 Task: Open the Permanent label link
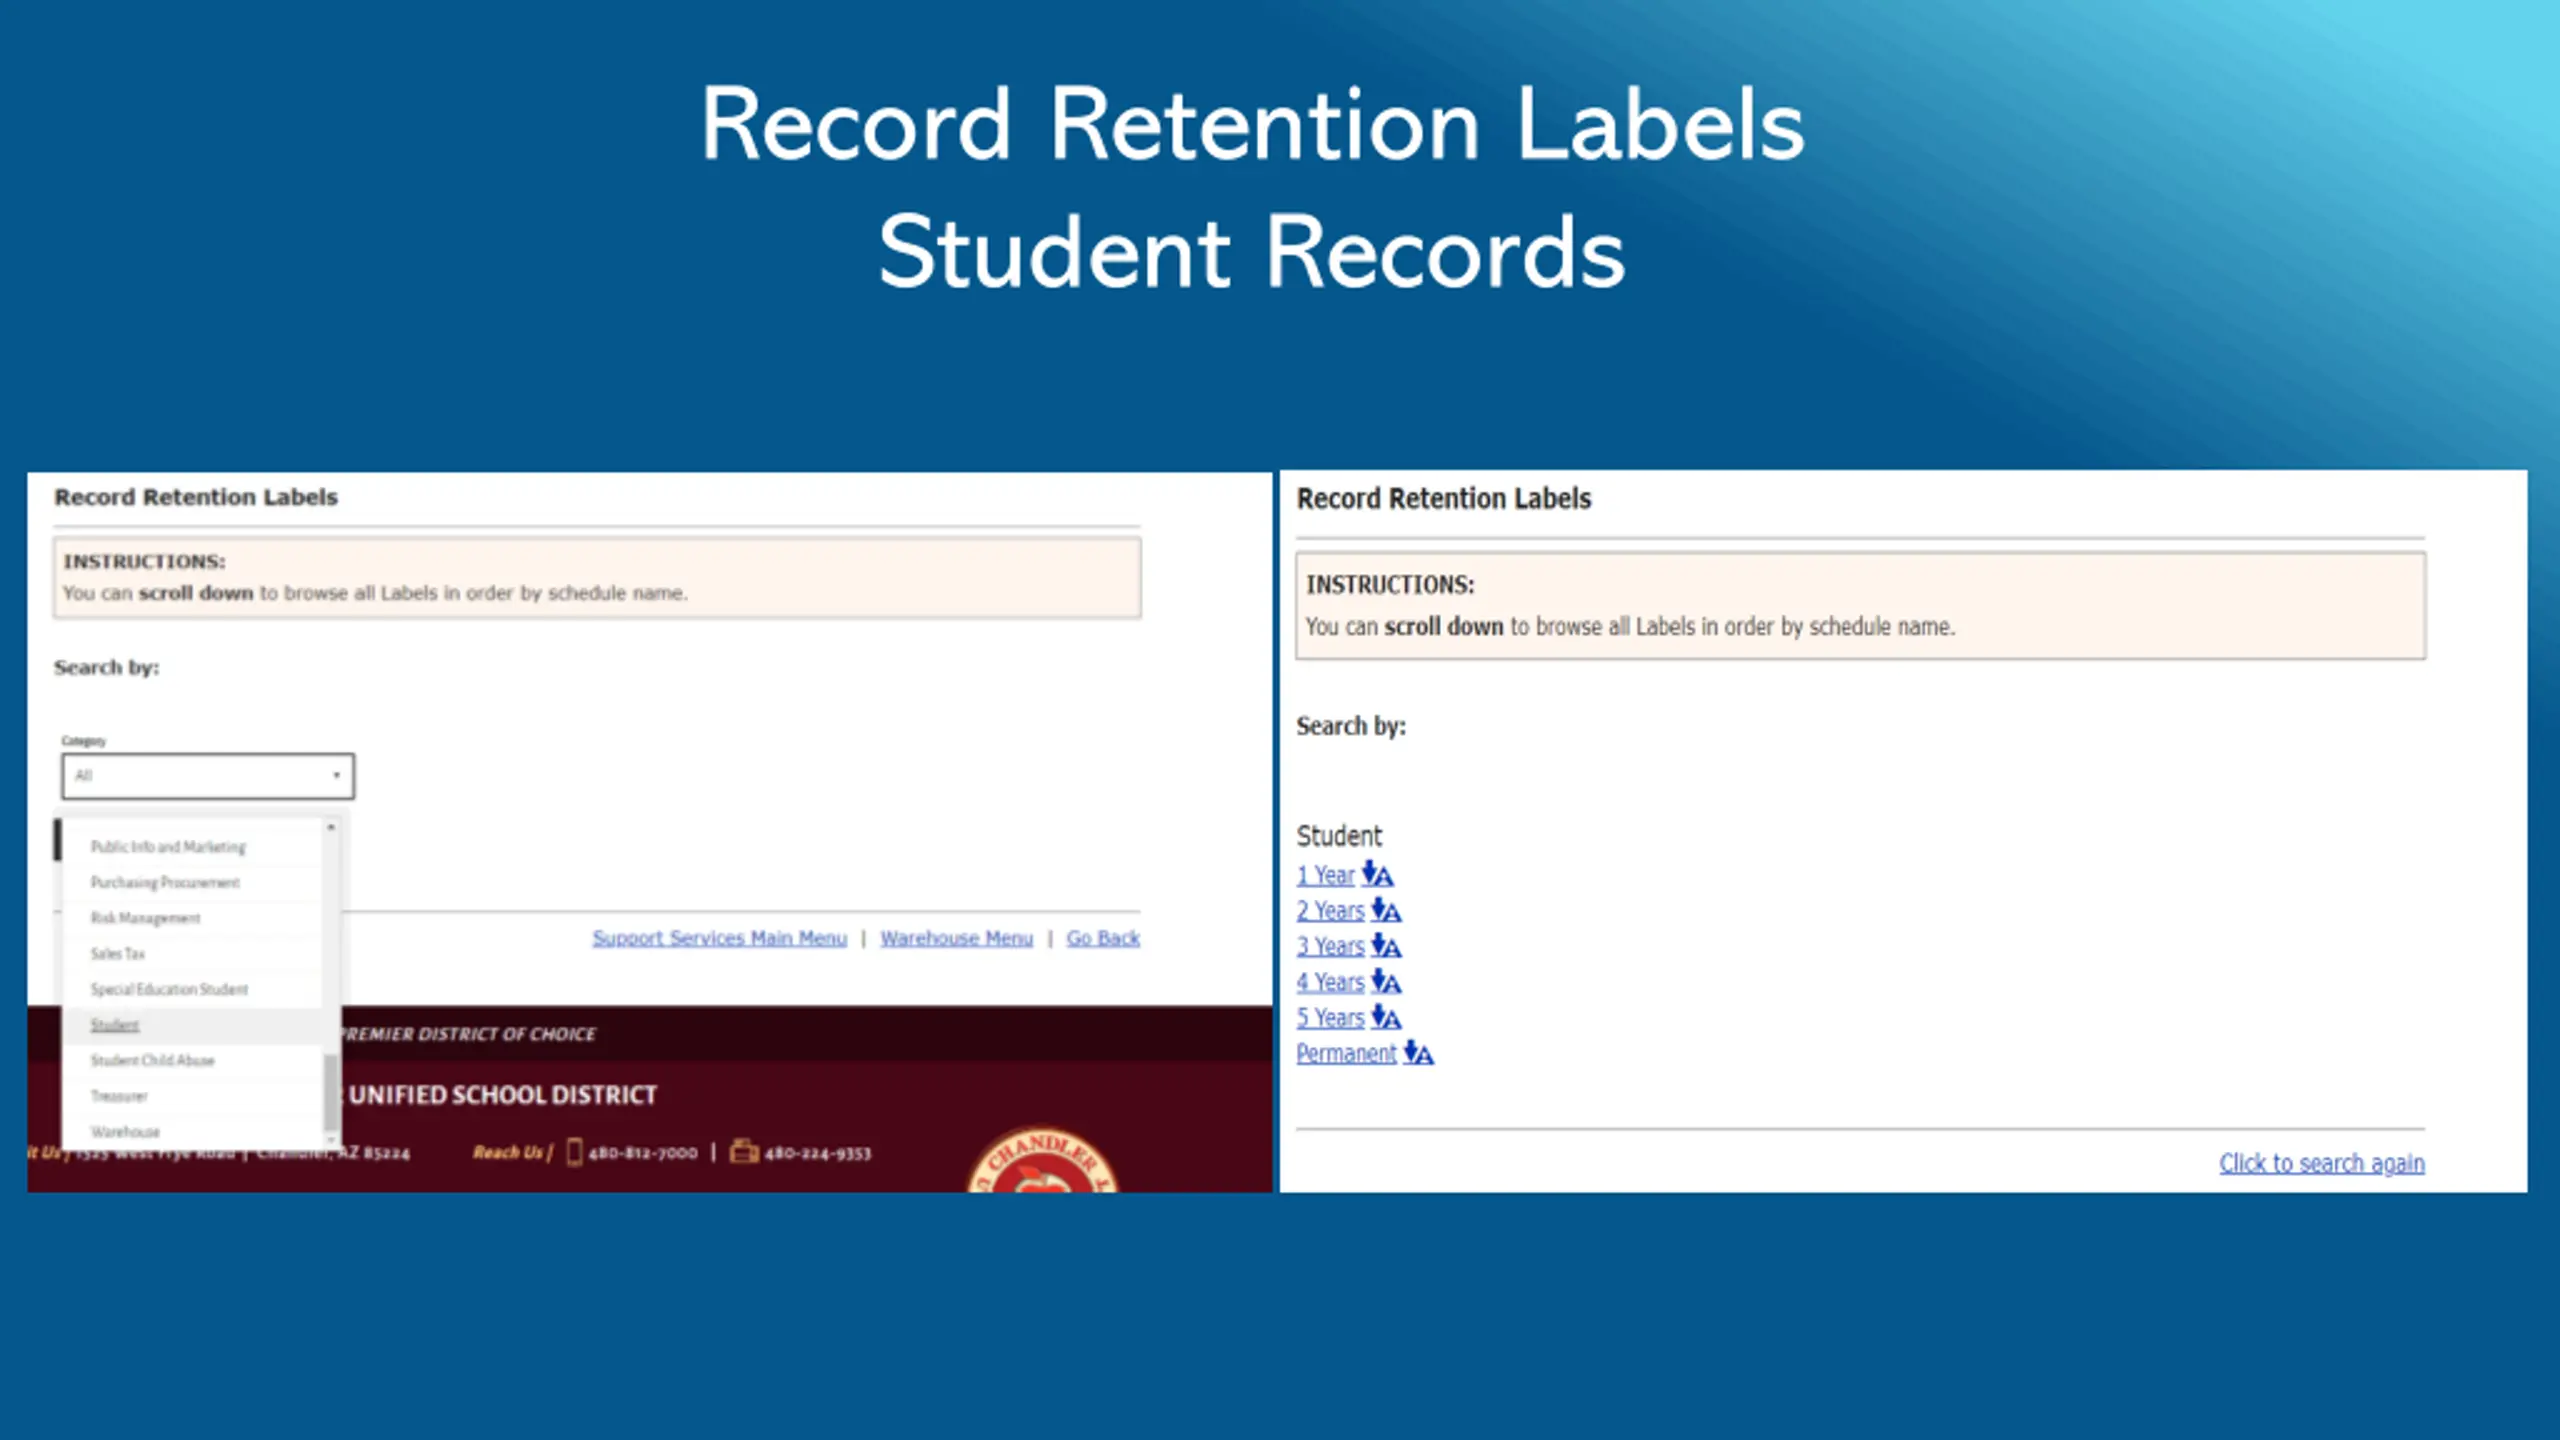1346,1053
